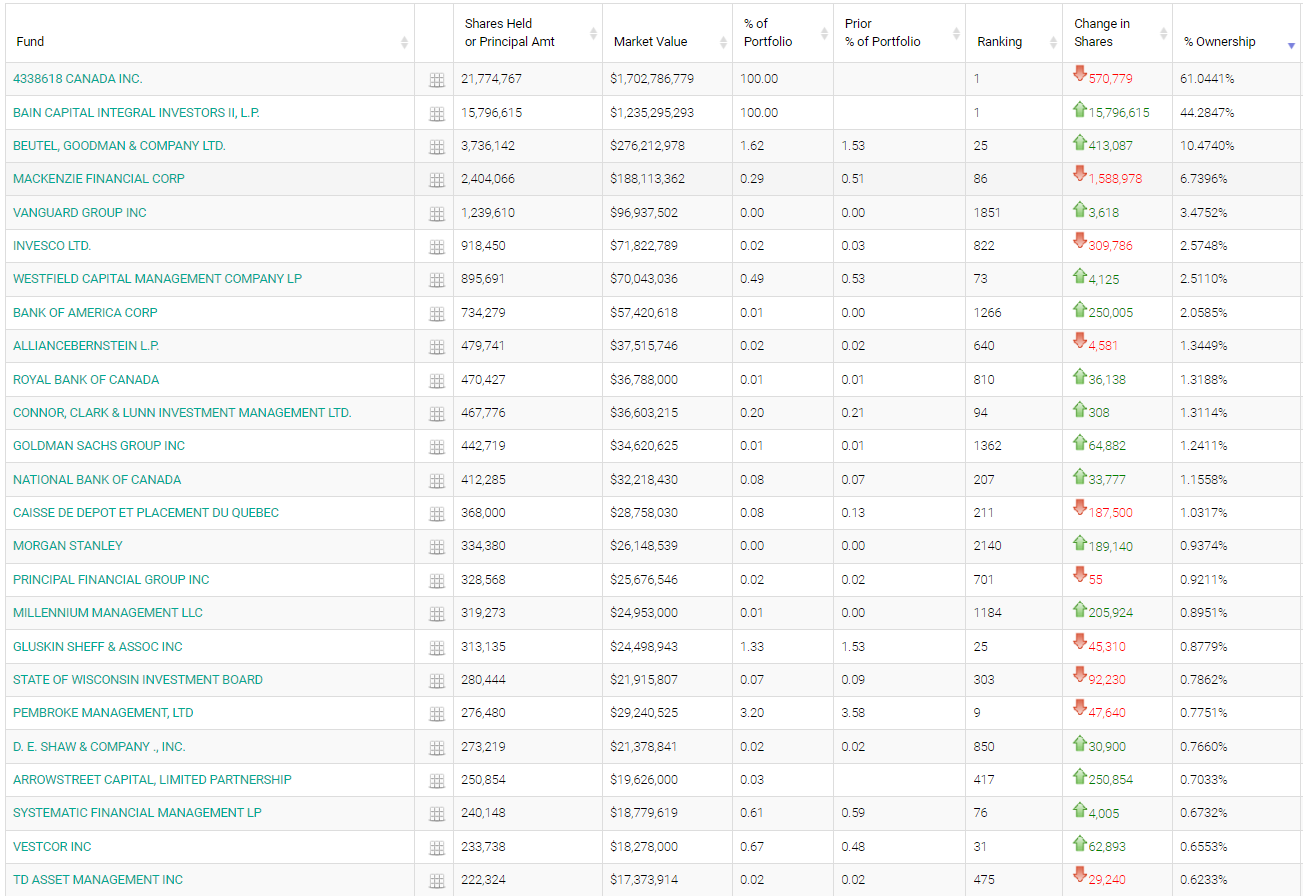Open D. E. SHAW & COMPANY link
Image resolution: width=1303 pixels, height=896 pixels.
tap(99, 747)
